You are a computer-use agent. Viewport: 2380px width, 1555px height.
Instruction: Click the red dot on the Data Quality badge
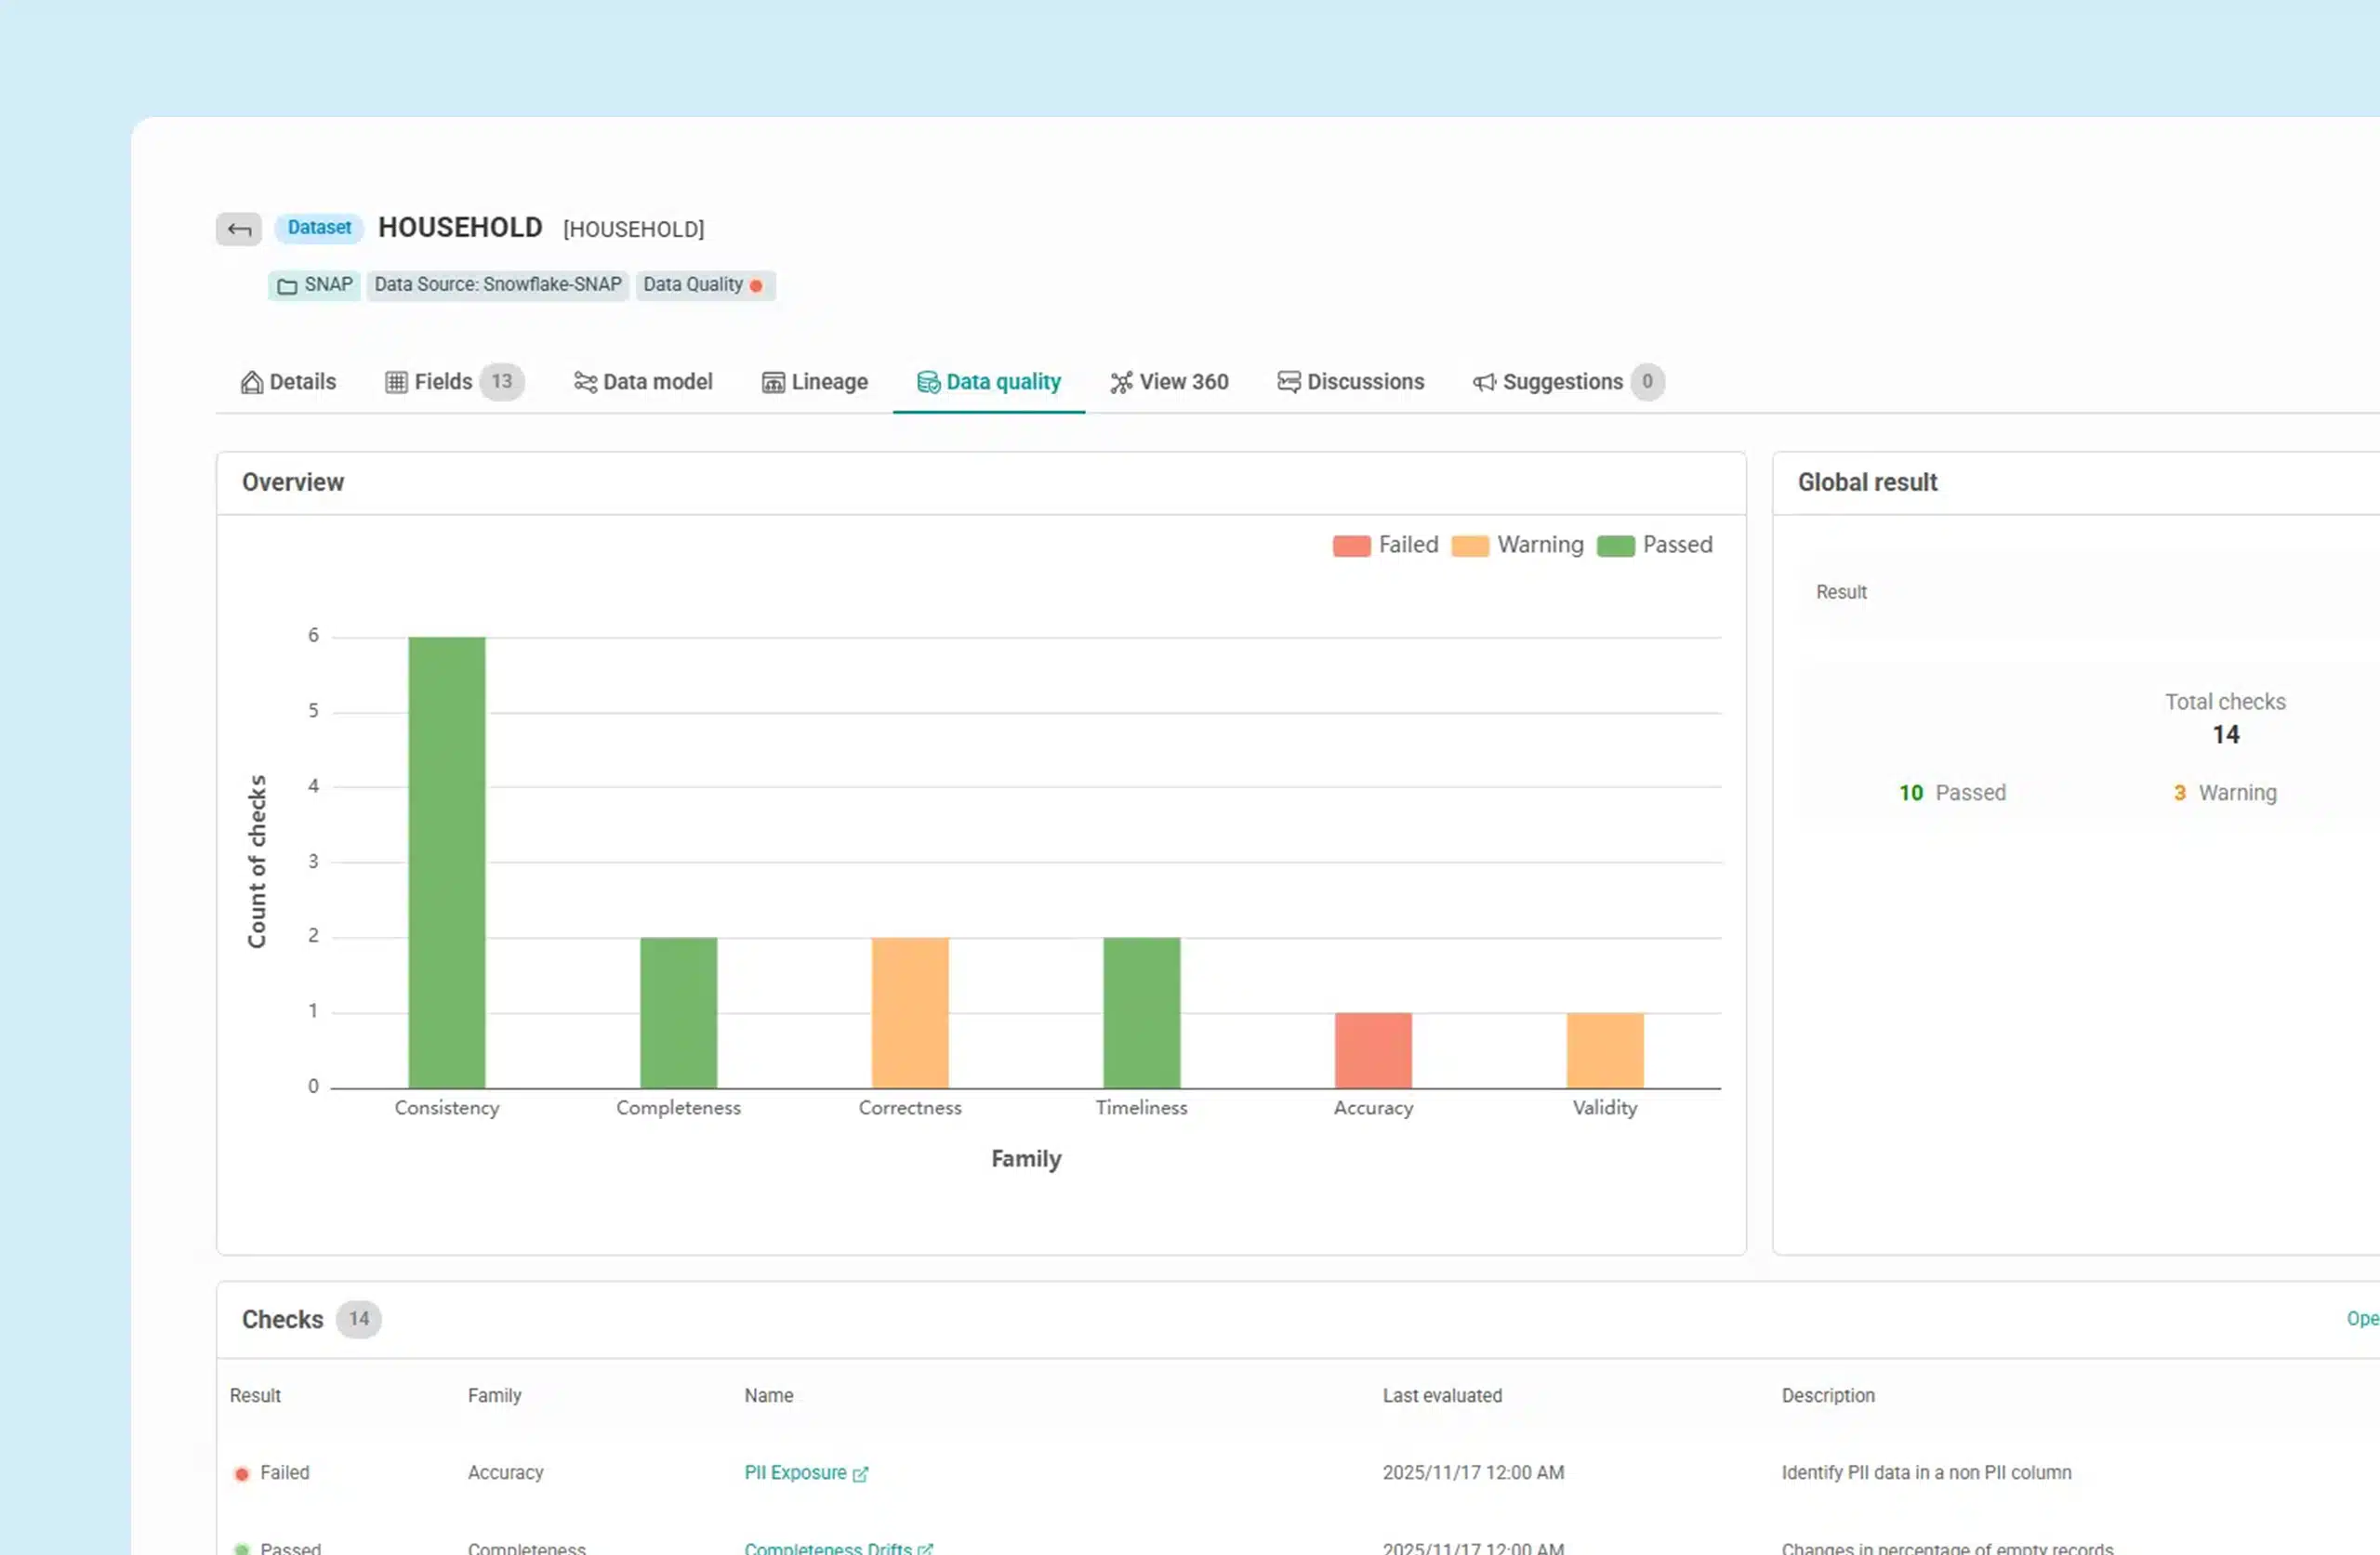click(x=757, y=285)
